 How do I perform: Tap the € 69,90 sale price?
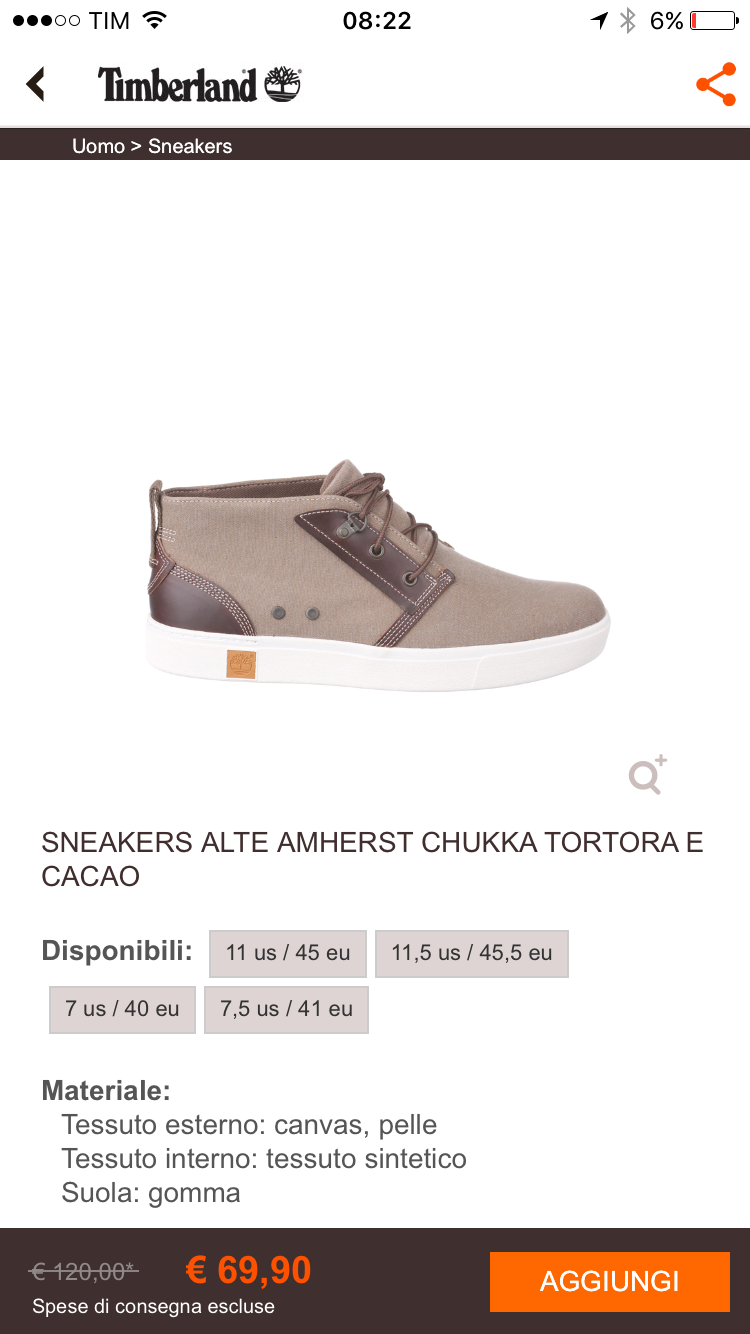coord(249,1270)
